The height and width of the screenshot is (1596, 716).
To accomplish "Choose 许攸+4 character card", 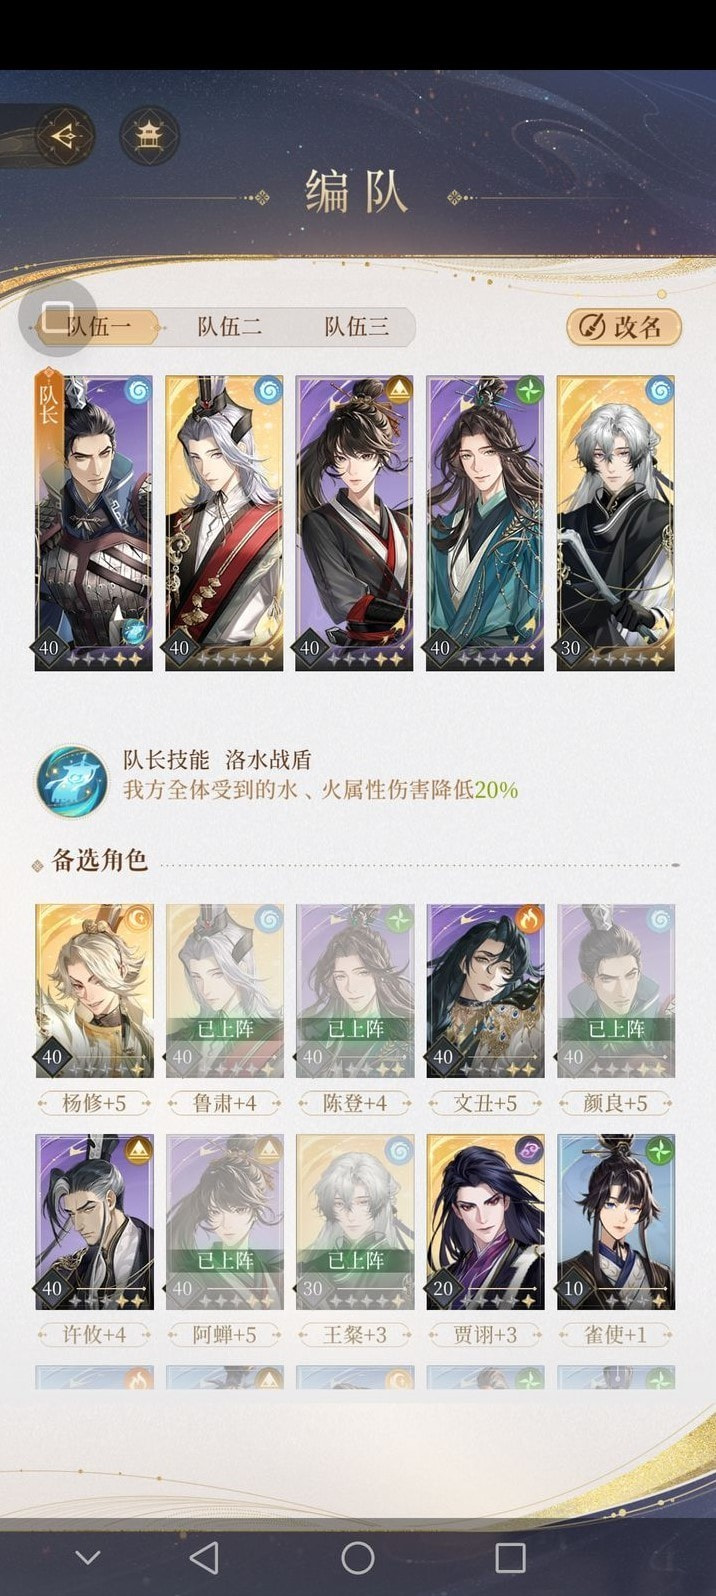I will (94, 1222).
